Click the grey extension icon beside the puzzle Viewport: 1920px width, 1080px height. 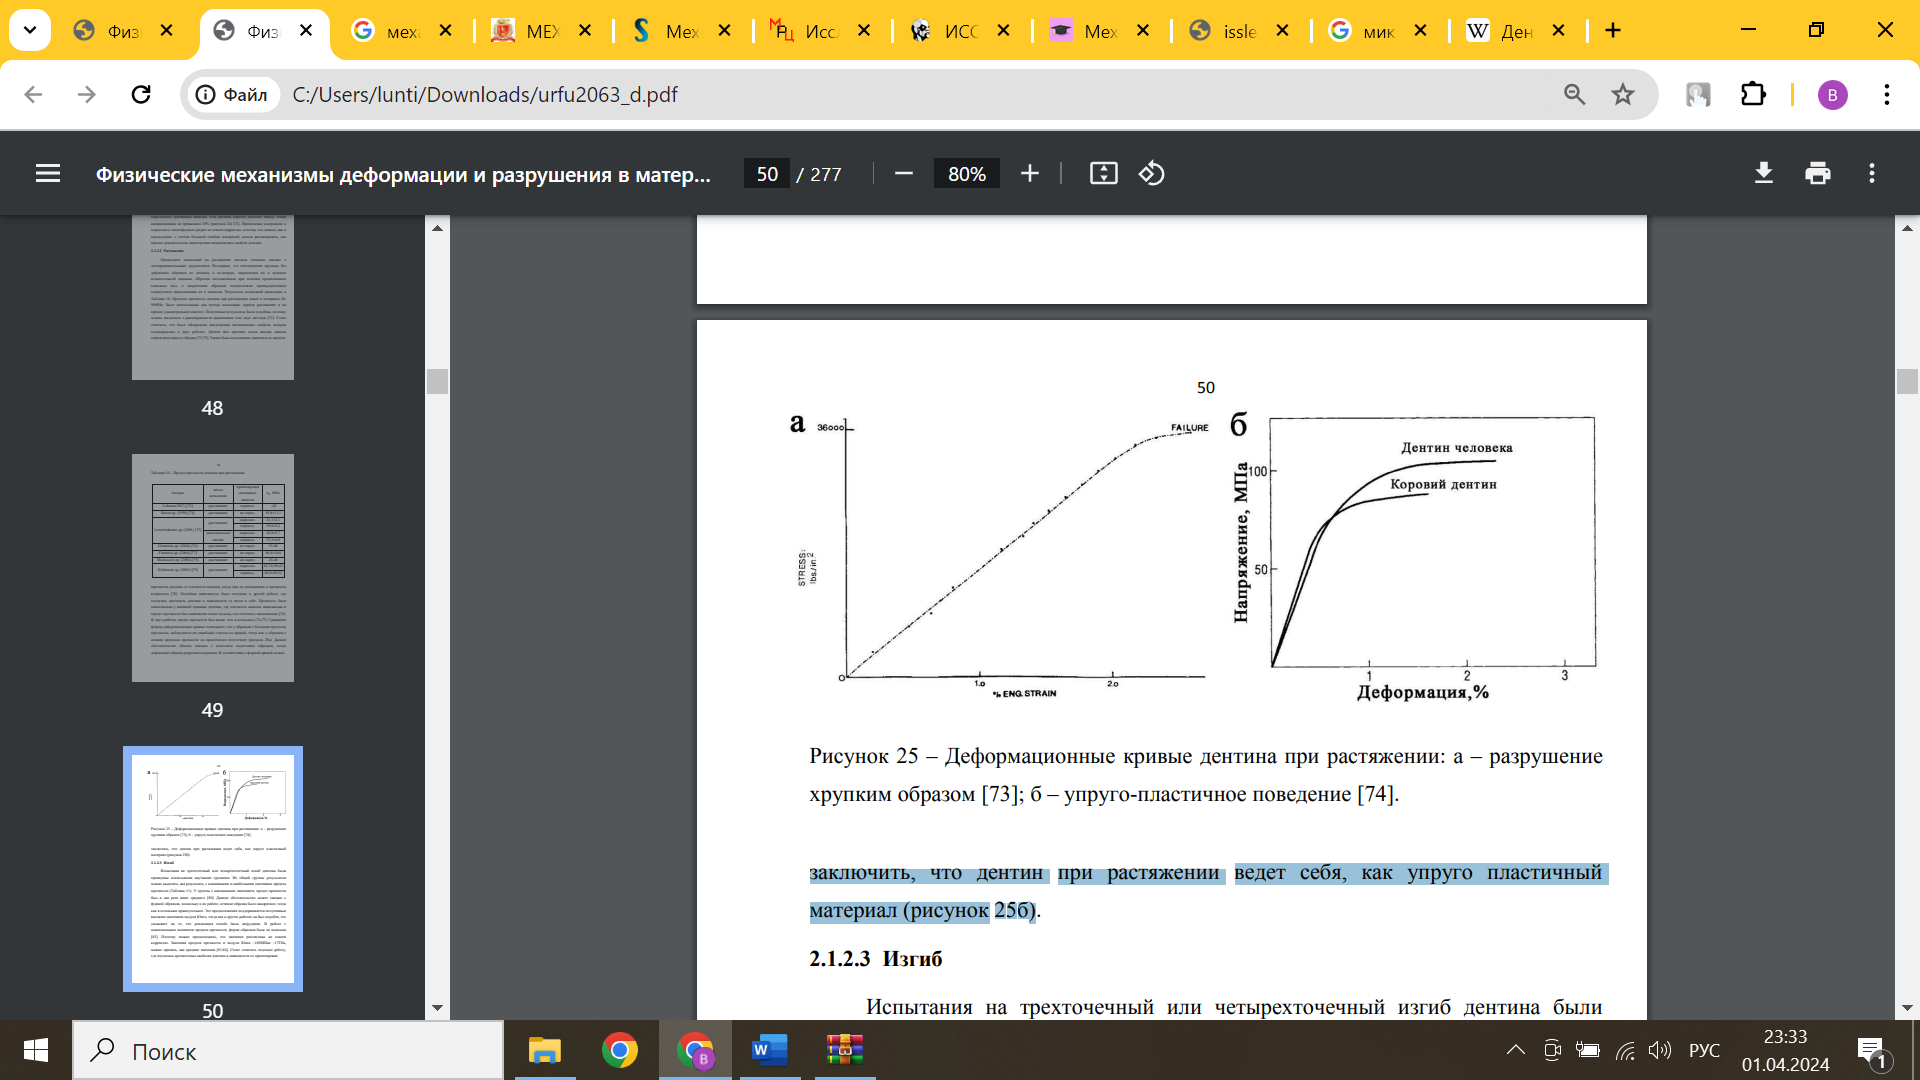(x=1698, y=94)
